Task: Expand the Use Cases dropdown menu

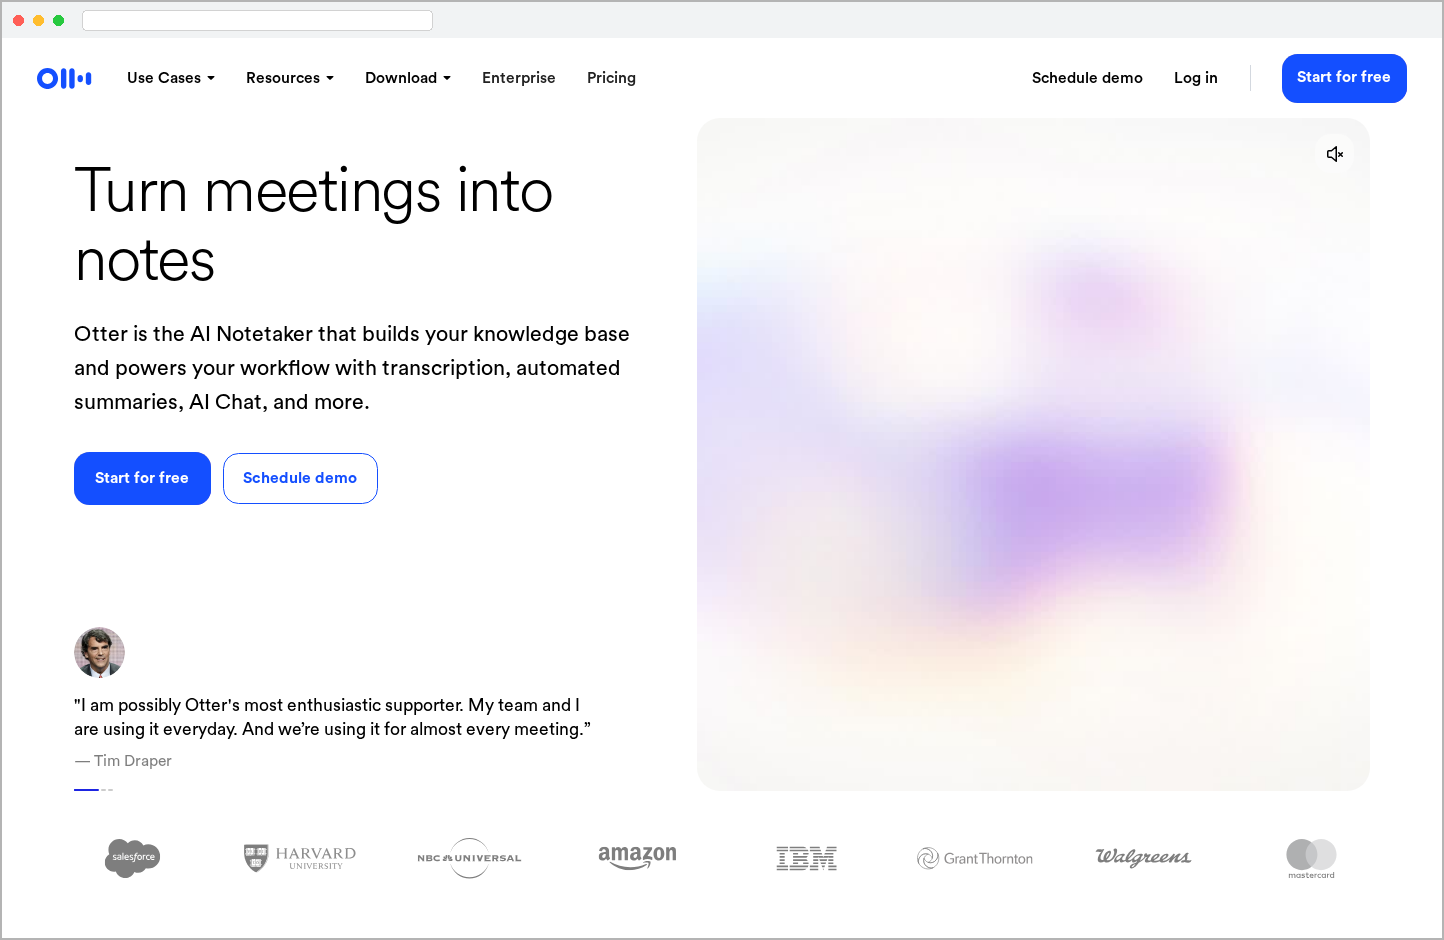Action: click(x=171, y=78)
